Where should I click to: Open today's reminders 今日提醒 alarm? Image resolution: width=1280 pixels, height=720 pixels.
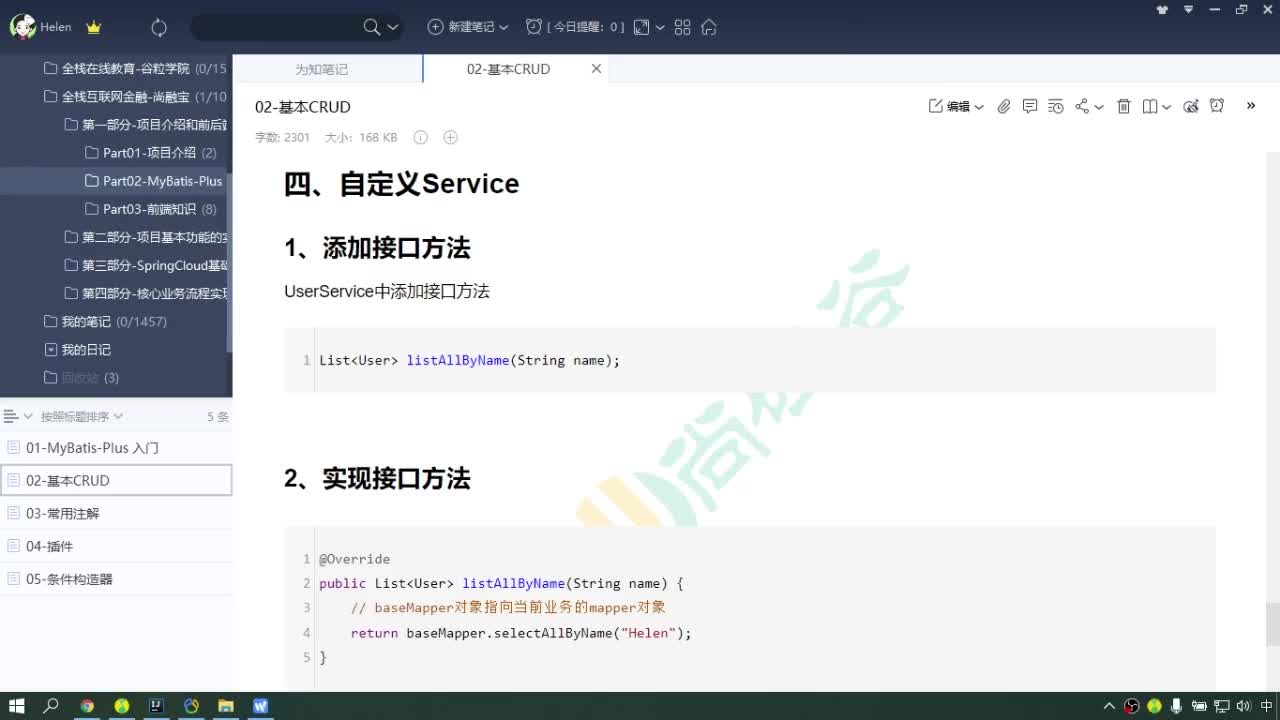click(x=575, y=27)
